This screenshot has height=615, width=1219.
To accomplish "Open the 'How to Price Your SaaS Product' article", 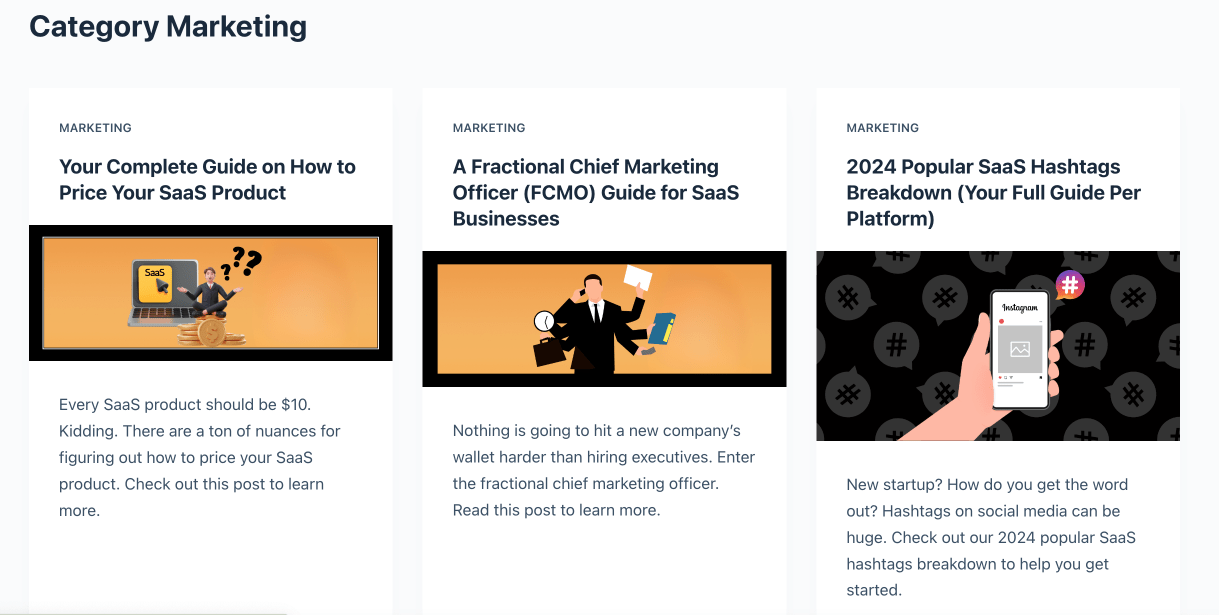I will coord(207,180).
